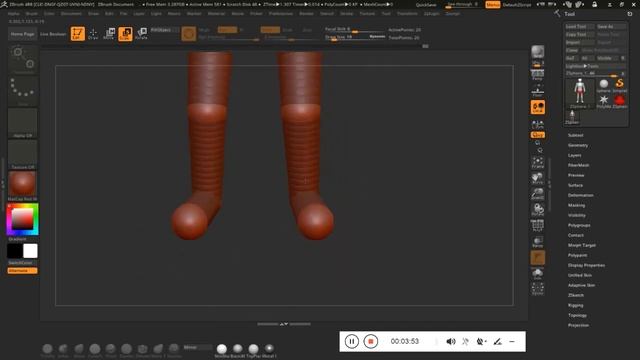This screenshot has height=360, width=640.
Task: Select the red ZSphere tool icon
Action: (620, 101)
